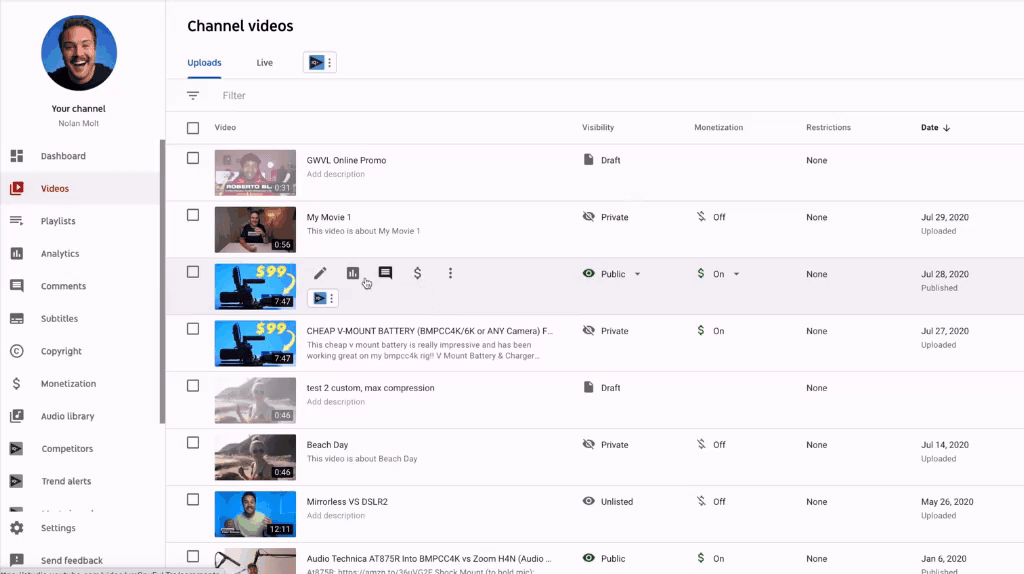This screenshot has height=574, width=1024.
Task: Open the Competitors icon in the sidebar
Action: coord(16,449)
